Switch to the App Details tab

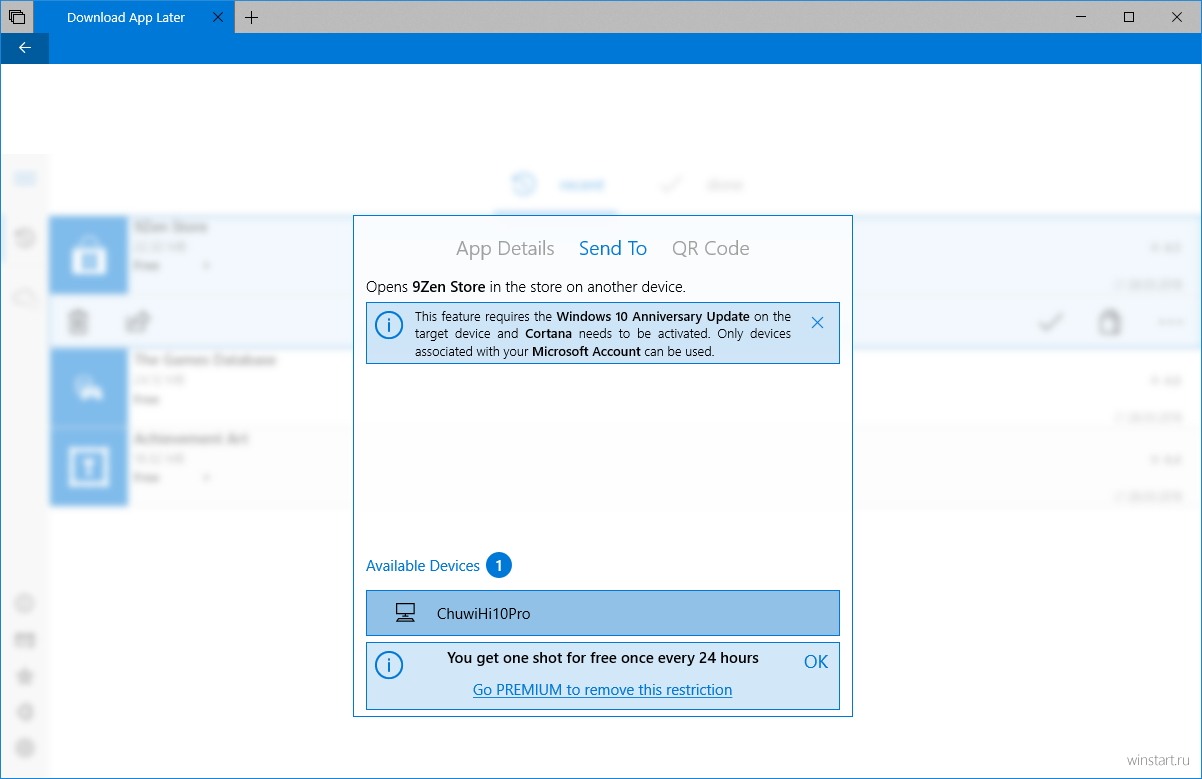[505, 249]
